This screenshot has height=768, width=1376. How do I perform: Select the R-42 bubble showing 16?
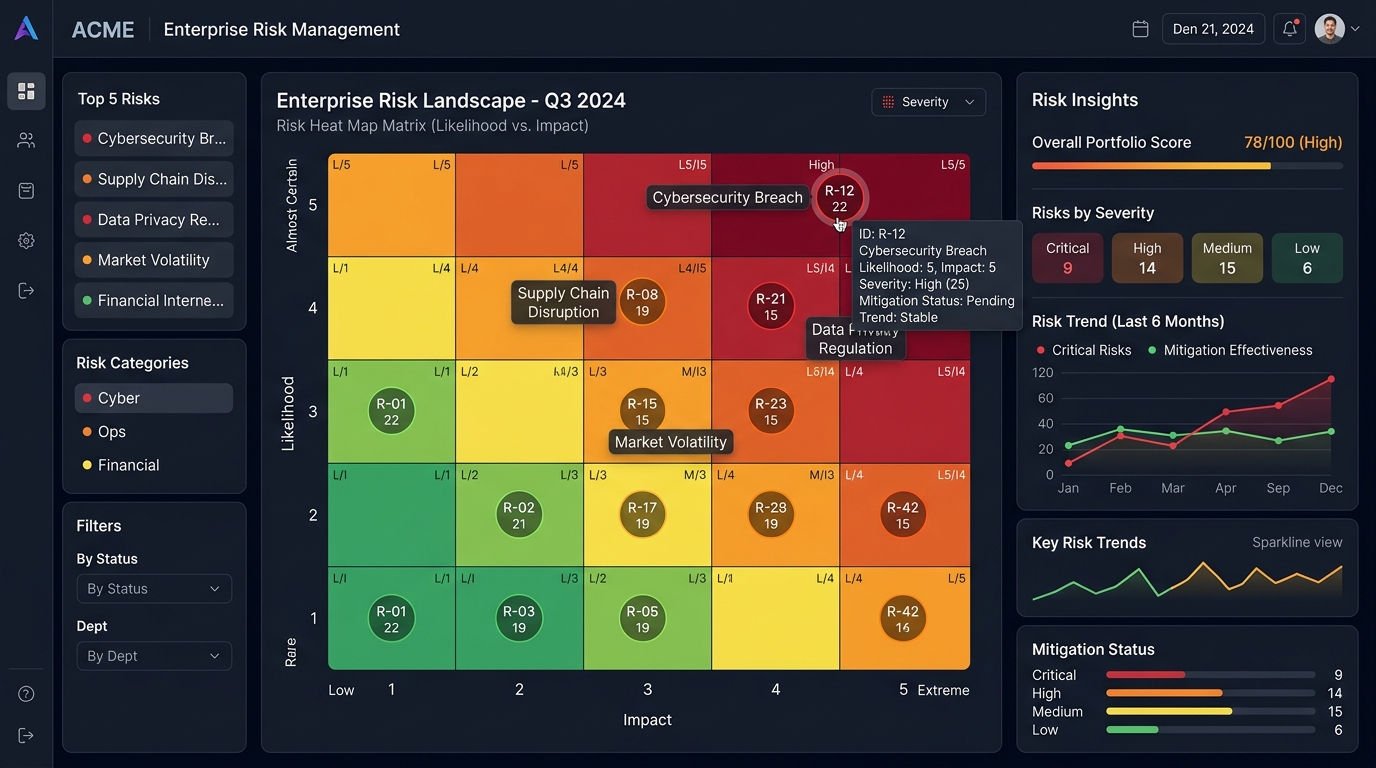pyautogui.click(x=903, y=619)
